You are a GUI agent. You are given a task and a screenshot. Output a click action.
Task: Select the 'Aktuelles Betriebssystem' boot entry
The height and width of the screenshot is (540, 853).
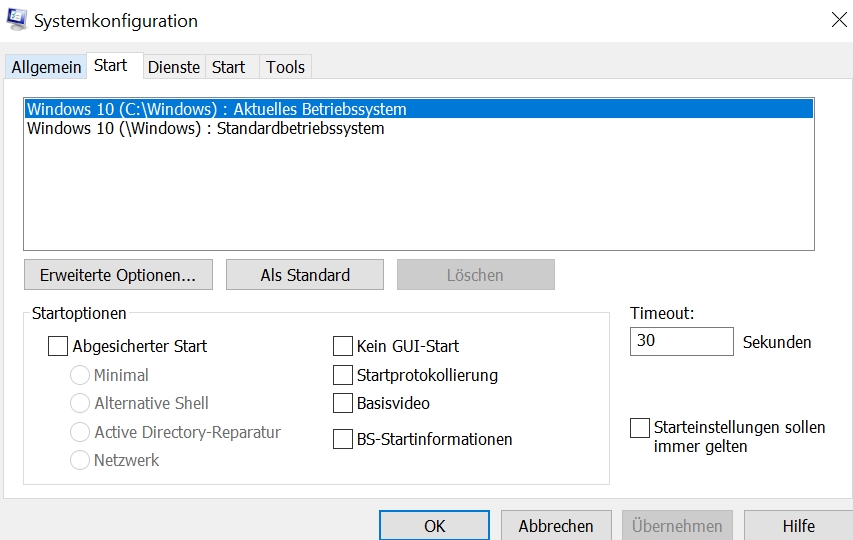pos(419,109)
